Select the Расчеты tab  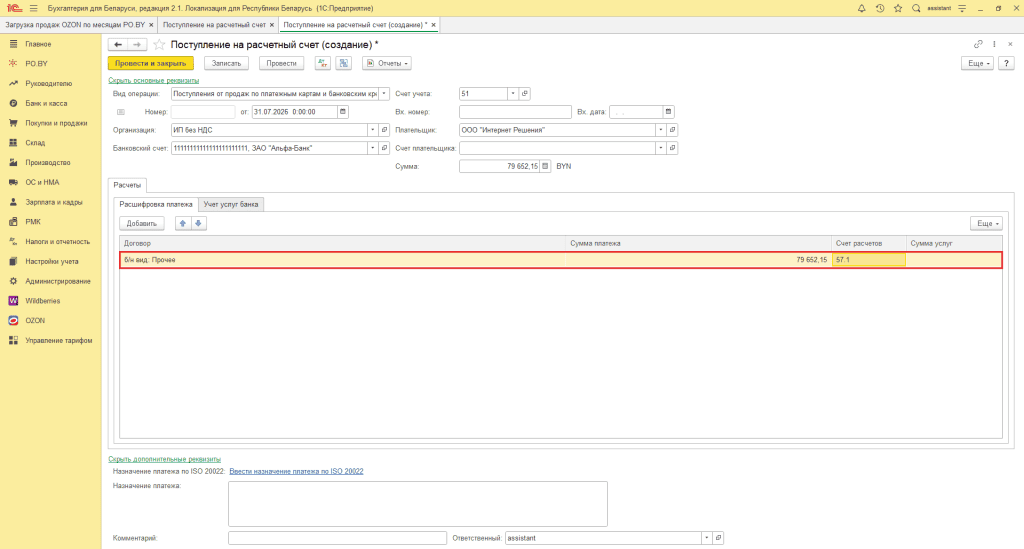[x=127, y=185]
